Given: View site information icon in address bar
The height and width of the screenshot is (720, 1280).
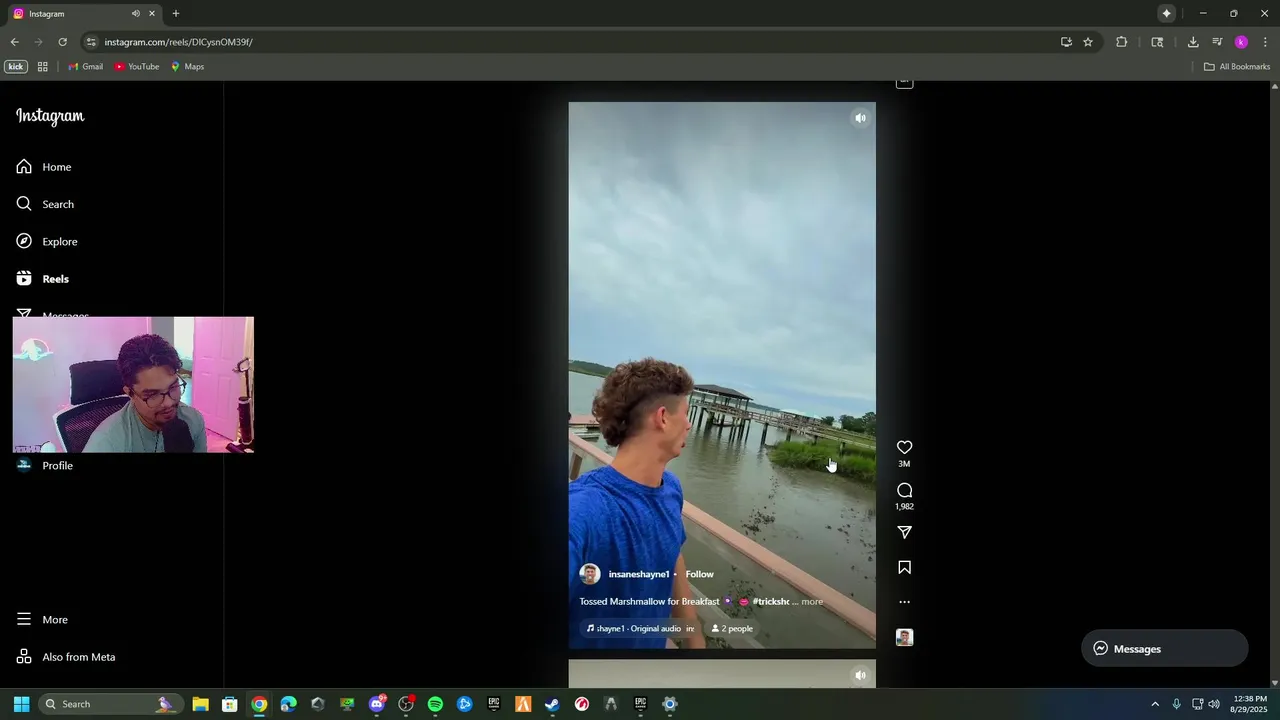Looking at the screenshot, I should coord(91,42).
